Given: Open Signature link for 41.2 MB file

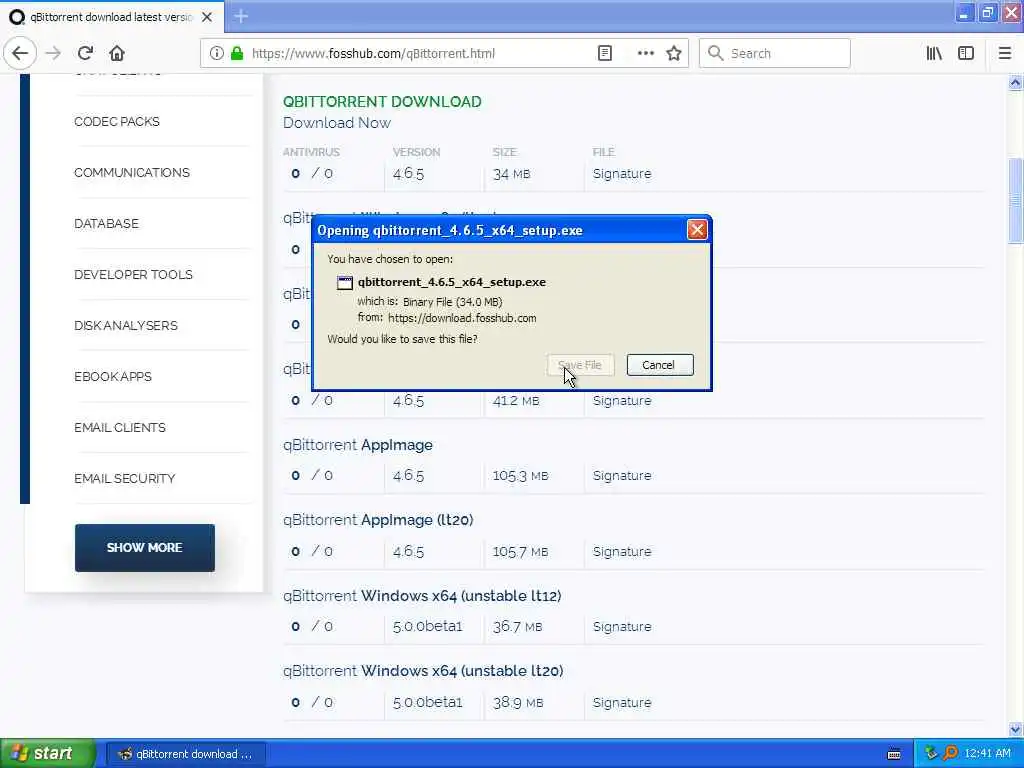Looking at the screenshot, I should (622, 400).
